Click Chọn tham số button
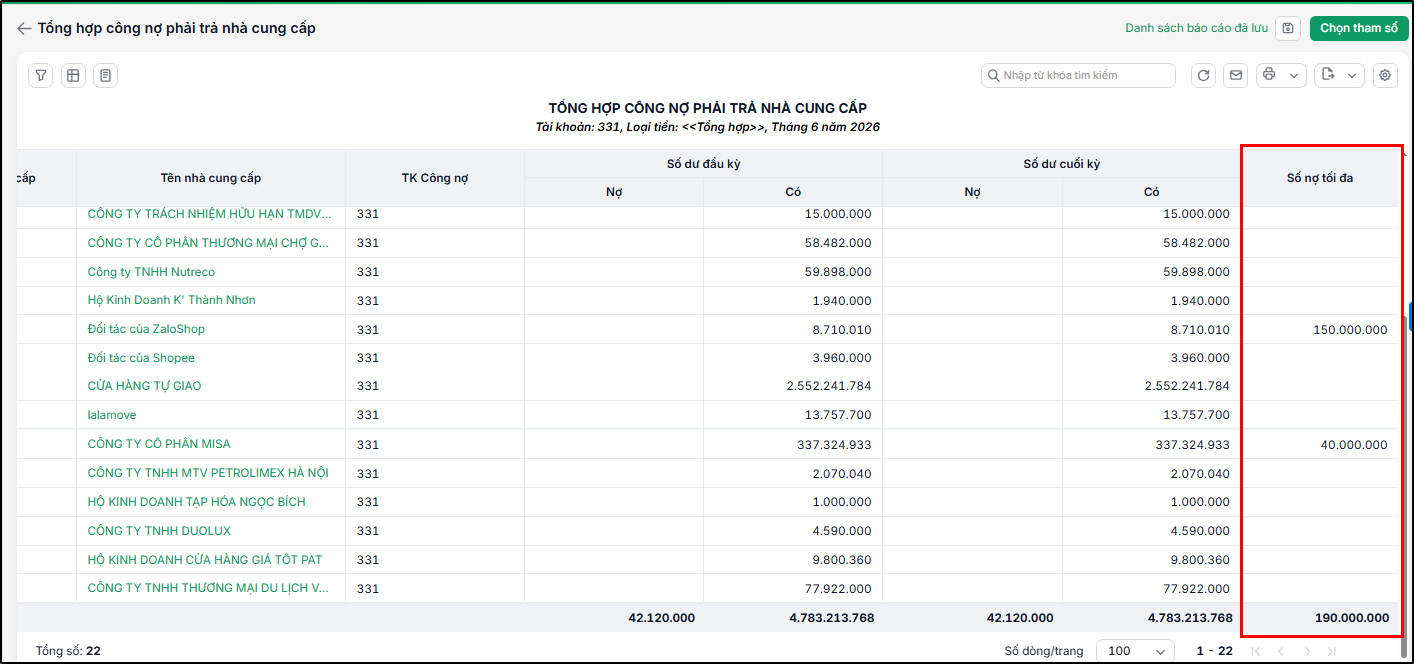 [1359, 28]
